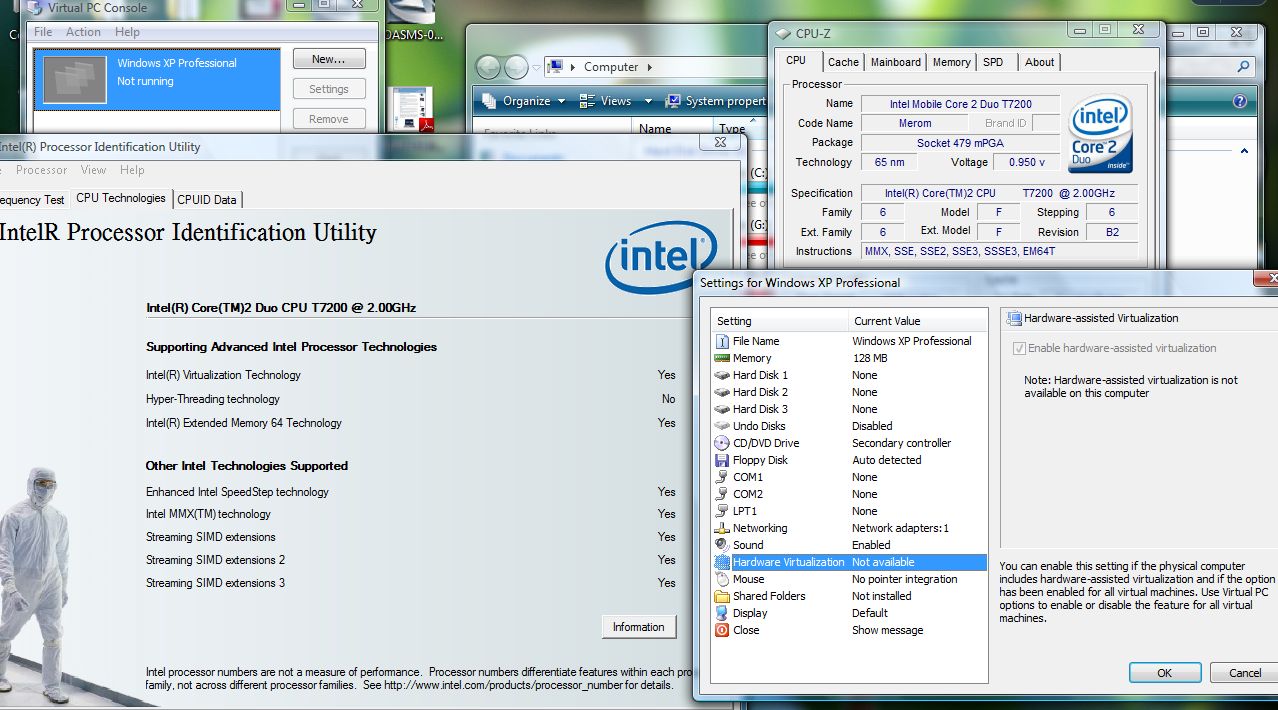Viewport: 1278px width, 710px height.
Task: Switch to the SPD tab in CPU-Z
Action: coord(993,62)
